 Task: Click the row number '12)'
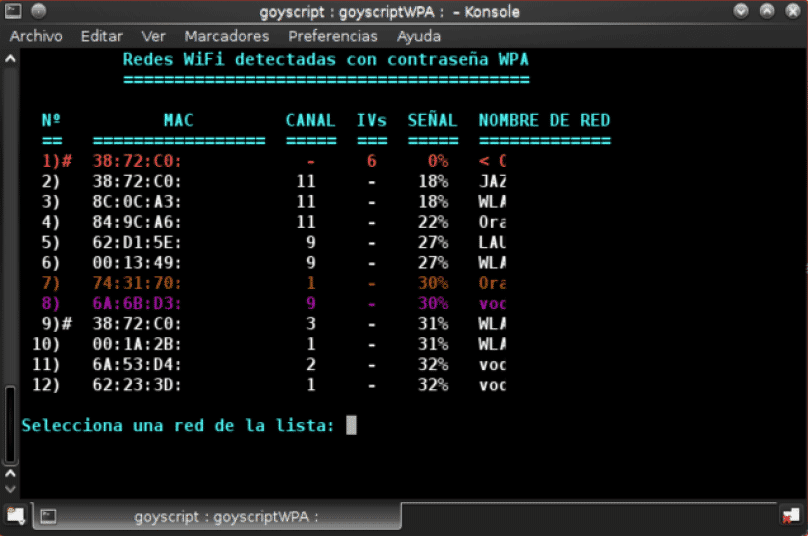coord(45,384)
